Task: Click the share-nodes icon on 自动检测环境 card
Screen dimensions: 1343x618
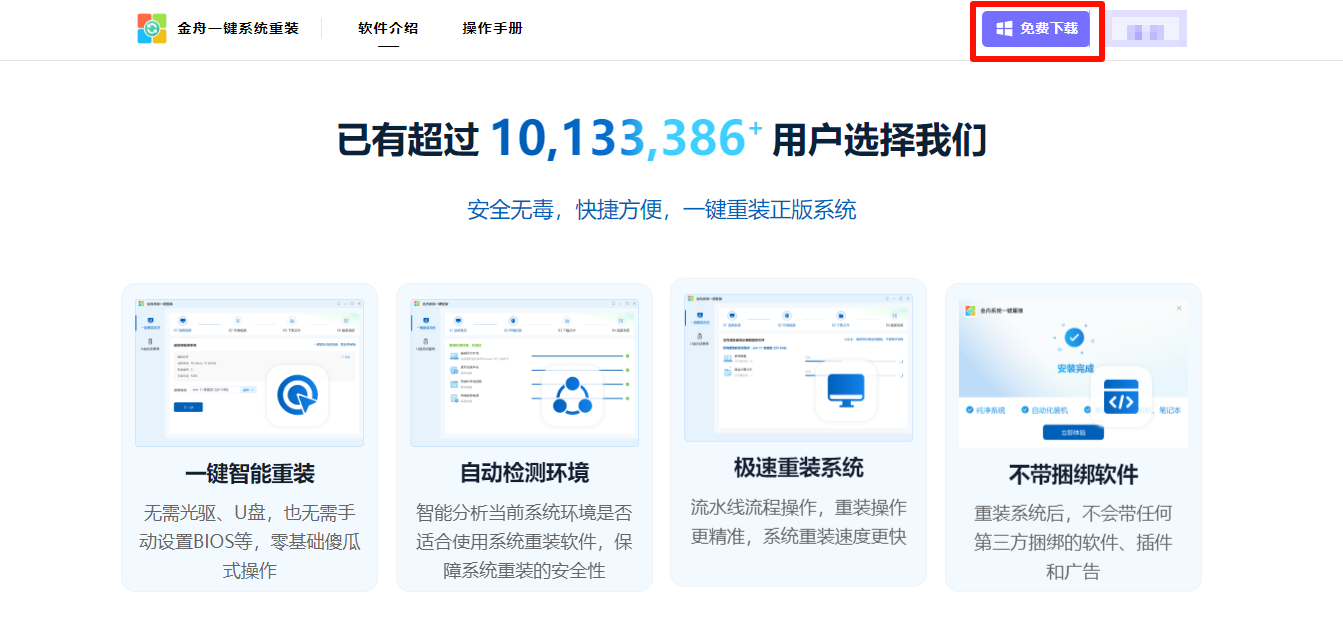Action: coord(572,396)
